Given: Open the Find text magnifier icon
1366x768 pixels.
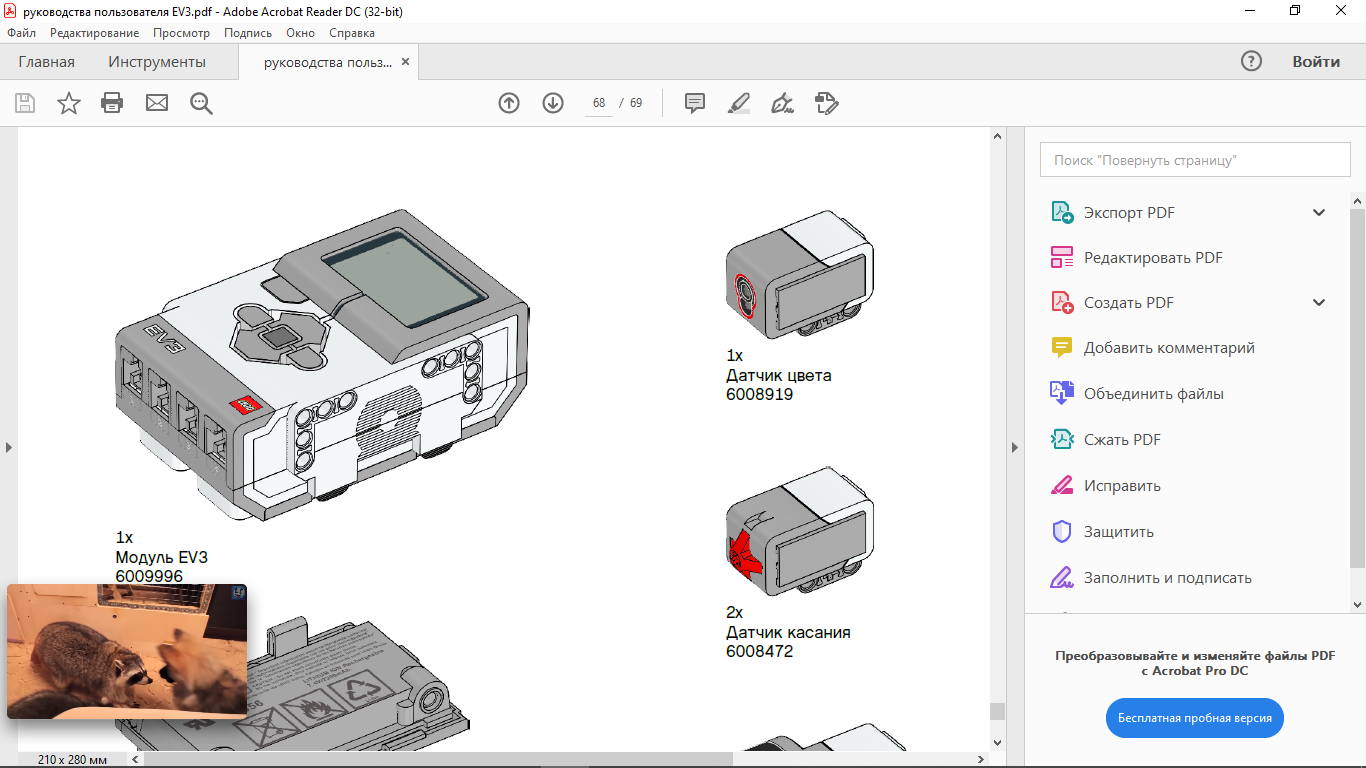Looking at the screenshot, I should pos(202,103).
